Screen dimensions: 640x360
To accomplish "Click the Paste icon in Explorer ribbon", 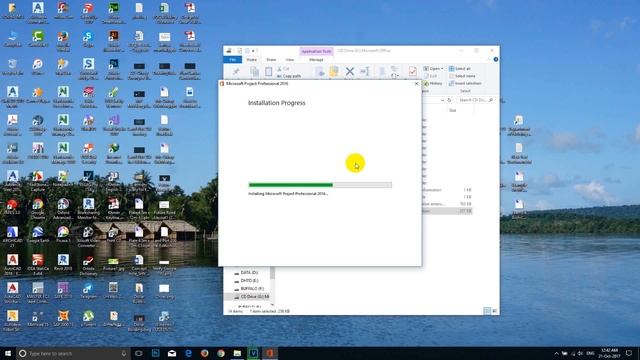I will point(268,72).
